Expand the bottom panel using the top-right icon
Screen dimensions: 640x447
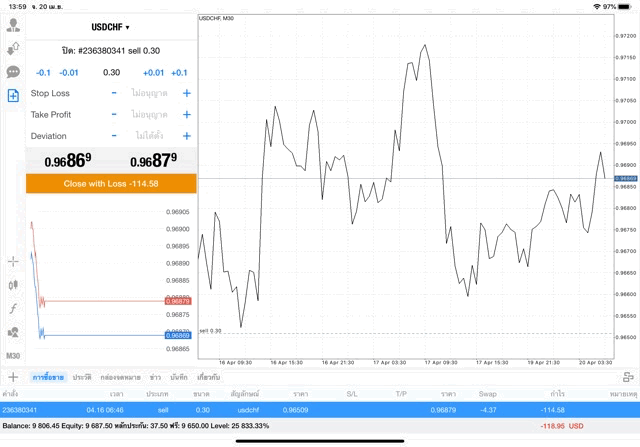(628, 377)
